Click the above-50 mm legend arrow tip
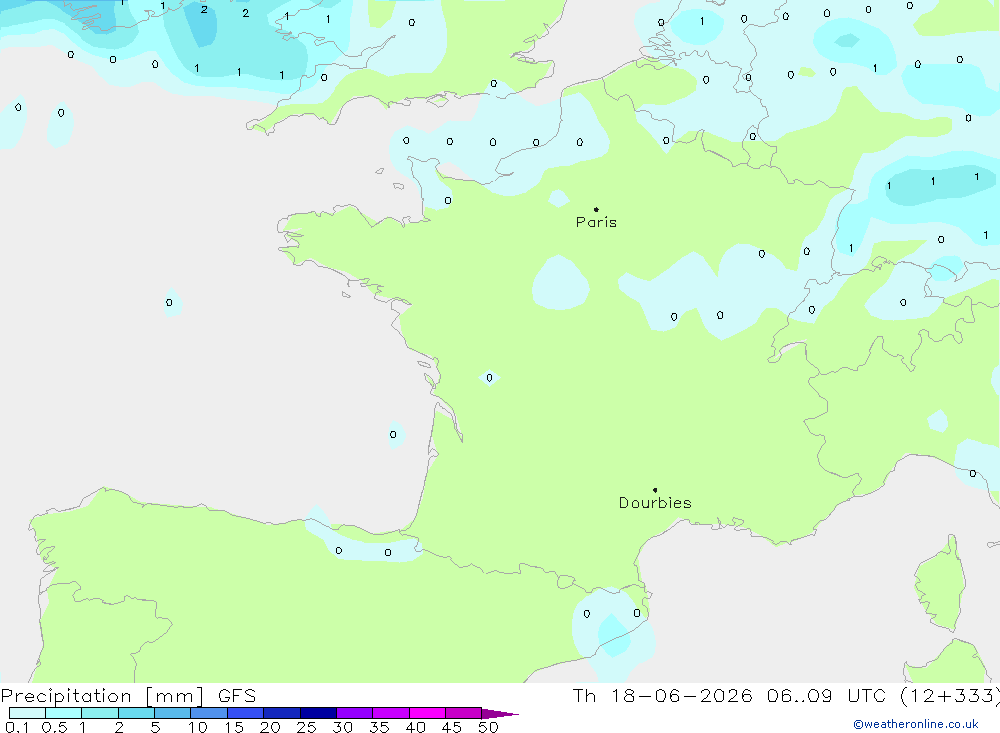Image resolution: width=1000 pixels, height=733 pixels. tap(499, 713)
